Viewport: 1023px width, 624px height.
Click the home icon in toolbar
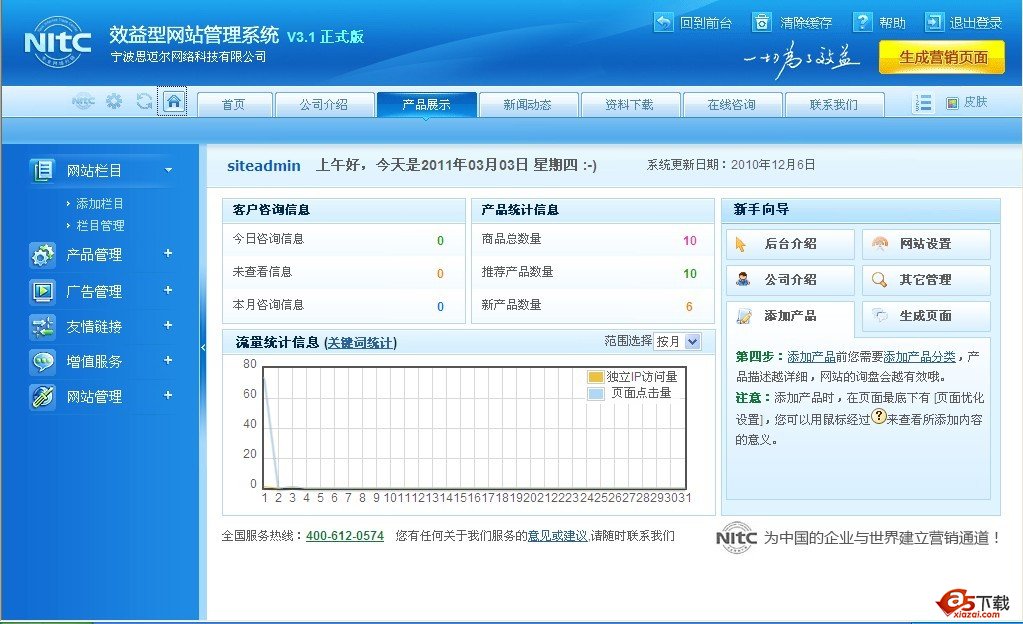pyautogui.click(x=173, y=101)
